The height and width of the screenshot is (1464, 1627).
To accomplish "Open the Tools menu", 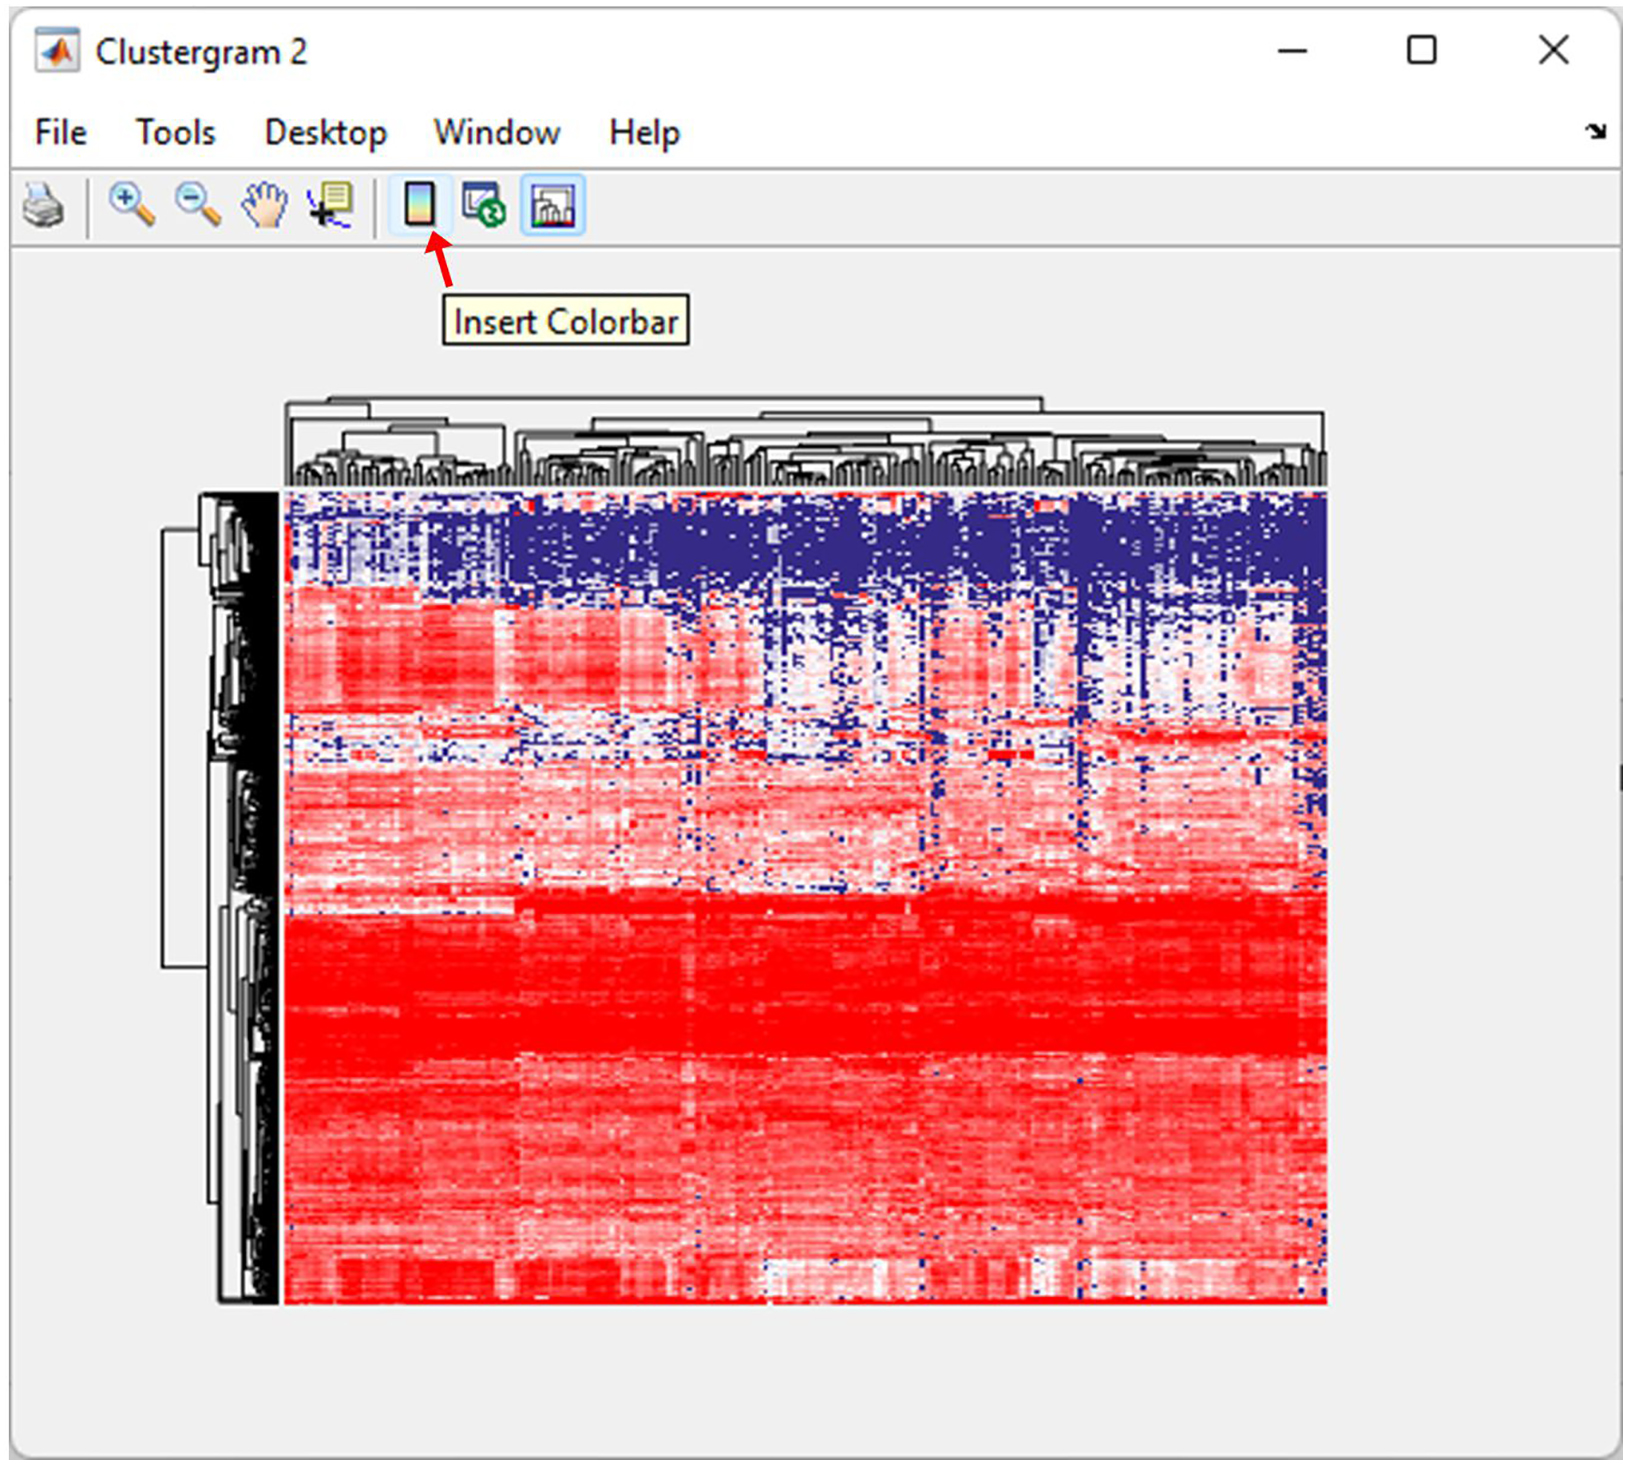I will click(x=175, y=133).
